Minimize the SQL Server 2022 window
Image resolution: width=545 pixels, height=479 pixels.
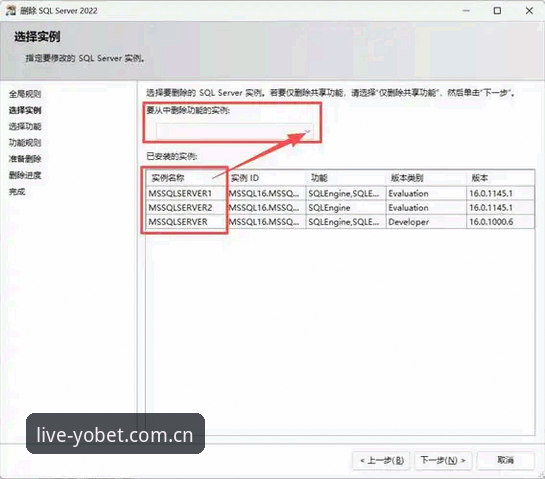tap(466, 11)
